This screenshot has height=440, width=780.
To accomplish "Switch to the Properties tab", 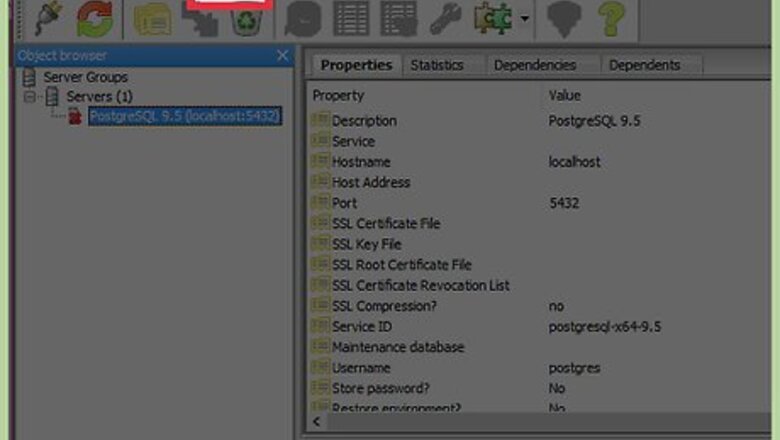I will point(355,65).
